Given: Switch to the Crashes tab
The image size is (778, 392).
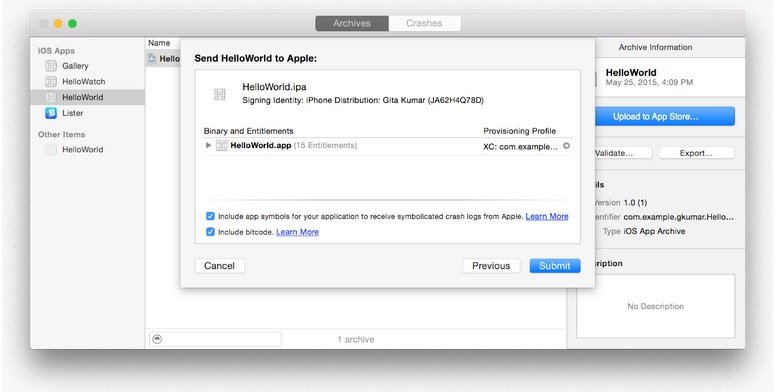Looking at the screenshot, I should pyautogui.click(x=424, y=23).
